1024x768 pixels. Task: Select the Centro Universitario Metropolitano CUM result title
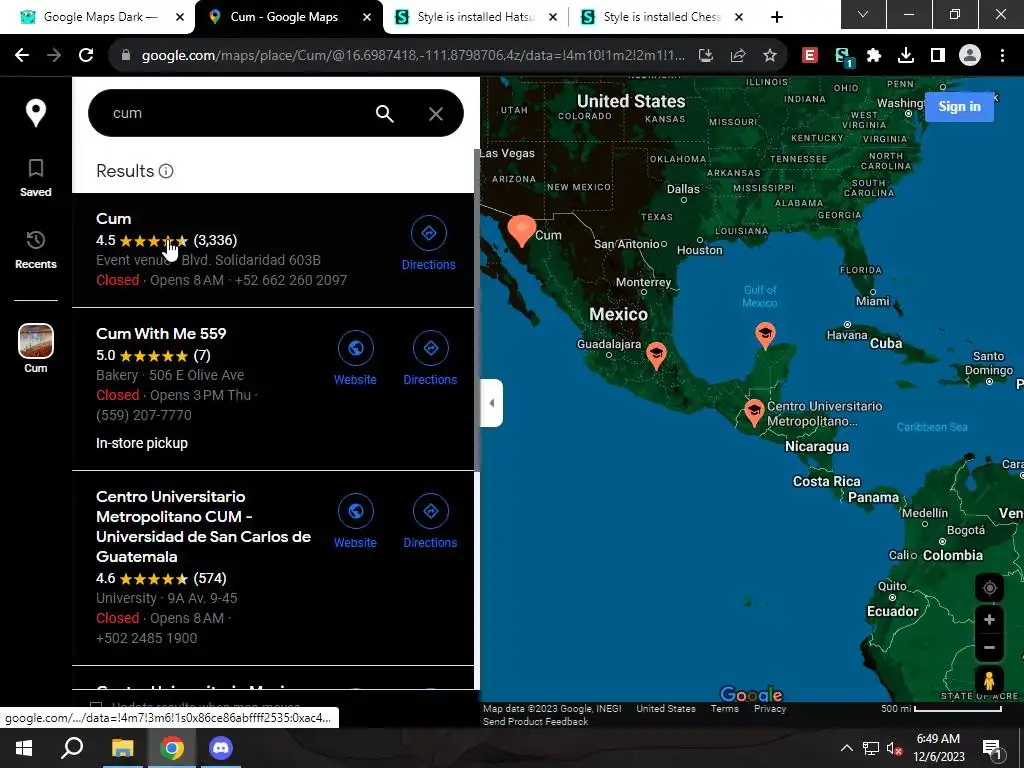tap(204, 526)
